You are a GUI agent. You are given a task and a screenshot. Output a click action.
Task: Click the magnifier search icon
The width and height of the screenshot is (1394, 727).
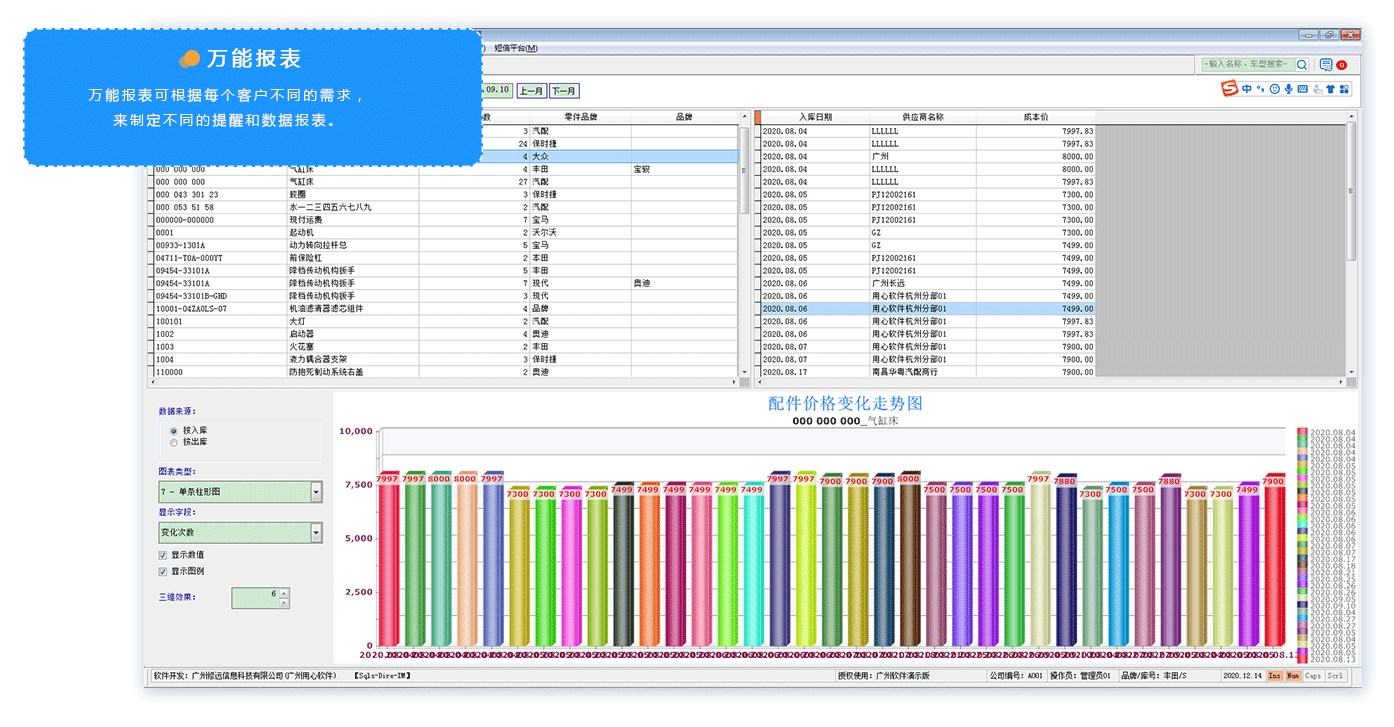(x=1302, y=65)
